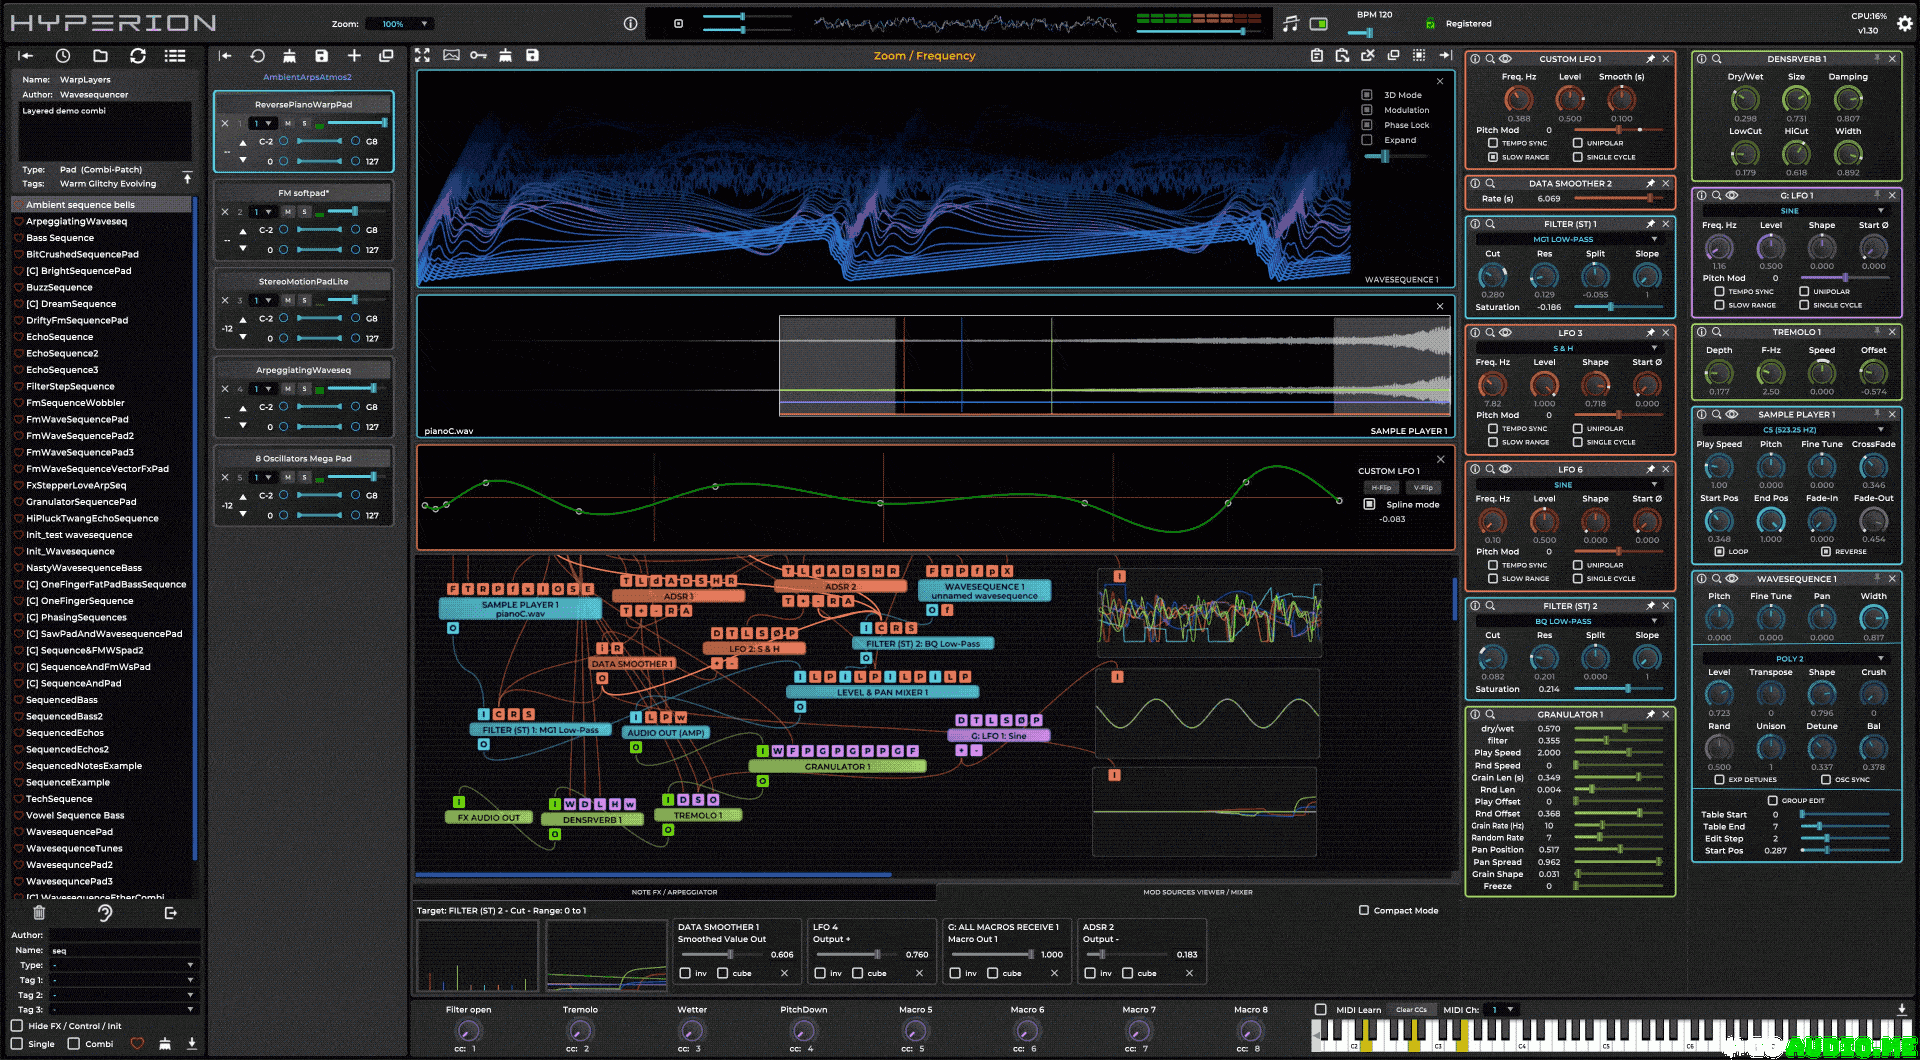Viewport: 1920px width, 1060px height.
Task: Toggle eye icon on SAMPLE PLAYER 1 panel
Action: pos(1732,414)
